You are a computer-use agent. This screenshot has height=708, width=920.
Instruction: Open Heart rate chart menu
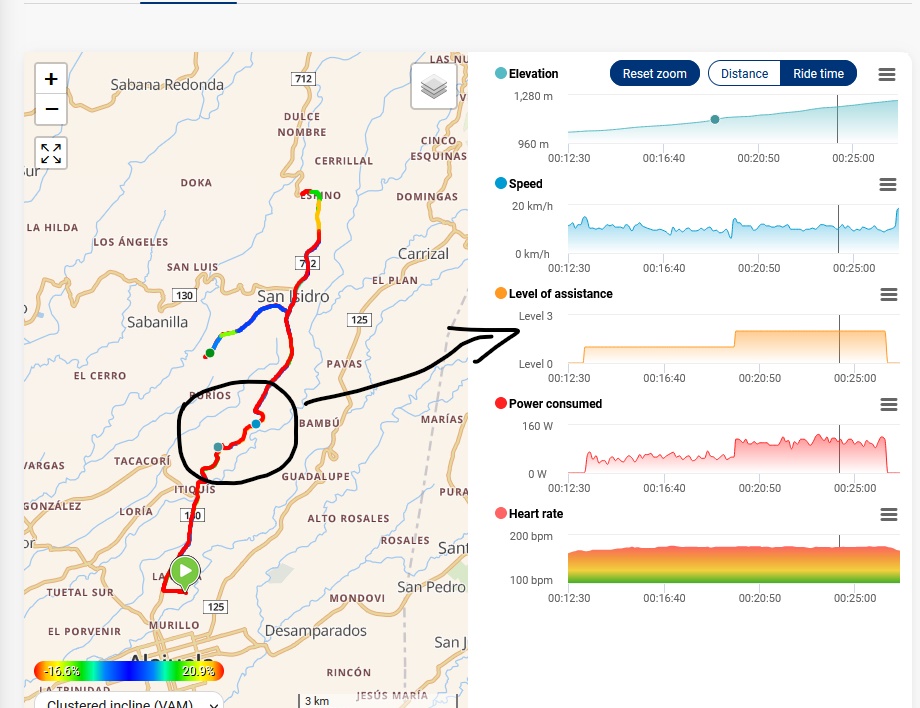886,514
